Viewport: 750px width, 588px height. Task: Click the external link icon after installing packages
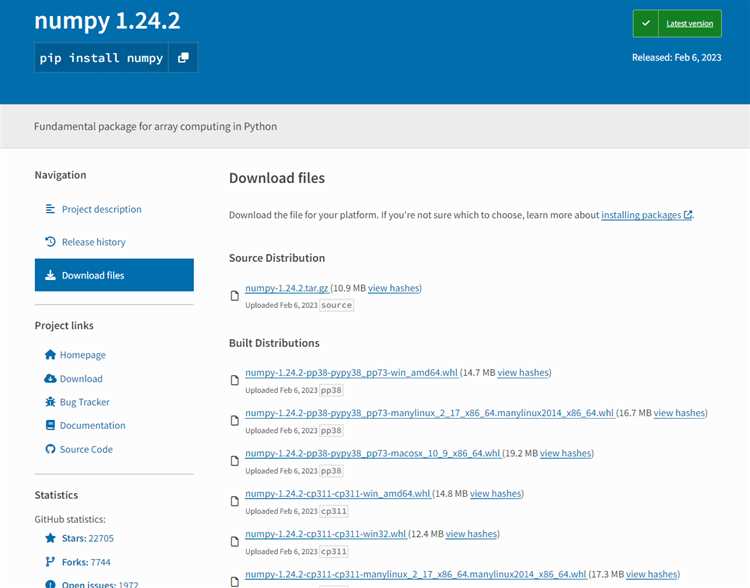click(x=688, y=215)
